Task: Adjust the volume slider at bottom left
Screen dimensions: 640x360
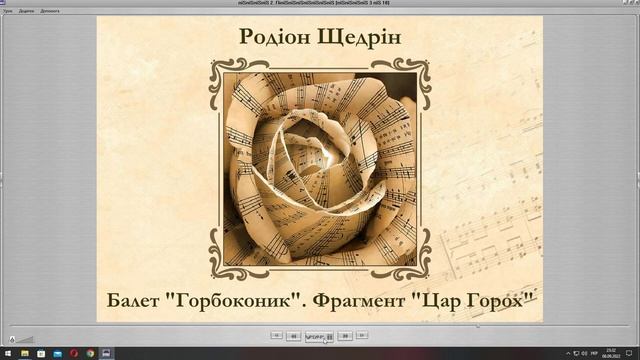Action: [x=25, y=340]
